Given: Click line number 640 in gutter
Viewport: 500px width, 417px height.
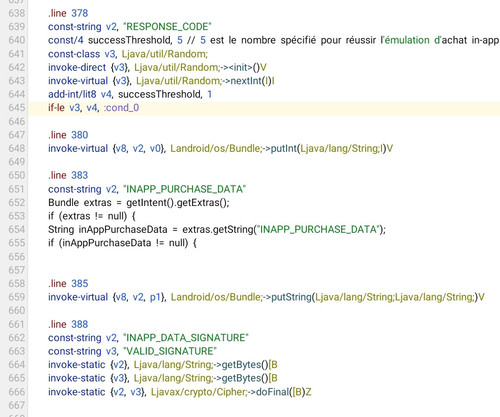Looking at the screenshot, I should [17, 40].
